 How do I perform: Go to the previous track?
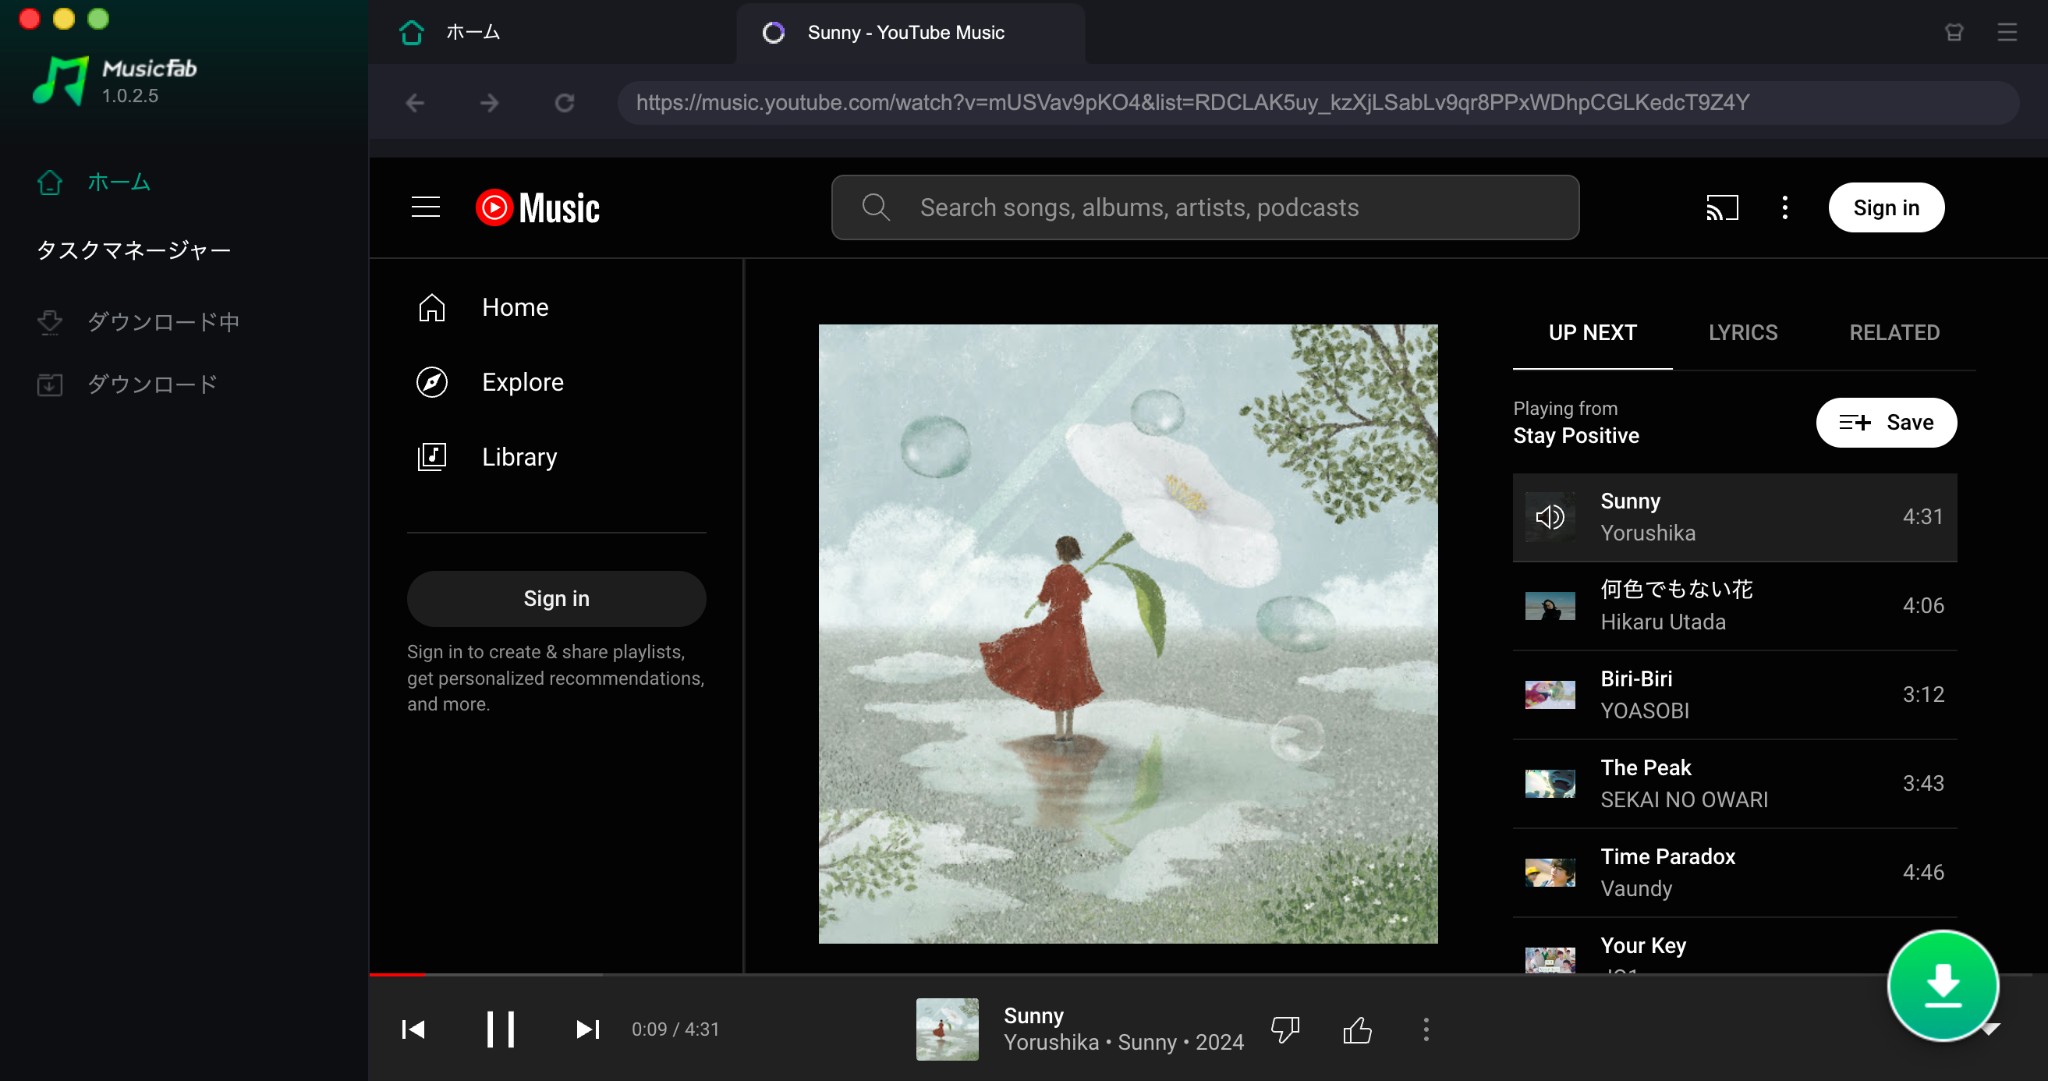(413, 1029)
